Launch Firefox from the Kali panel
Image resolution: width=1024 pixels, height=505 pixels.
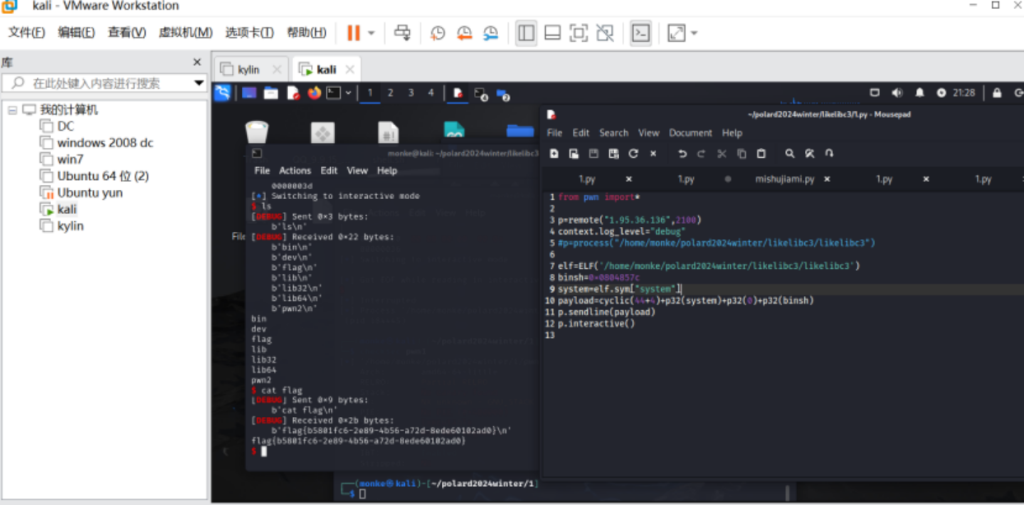point(314,93)
